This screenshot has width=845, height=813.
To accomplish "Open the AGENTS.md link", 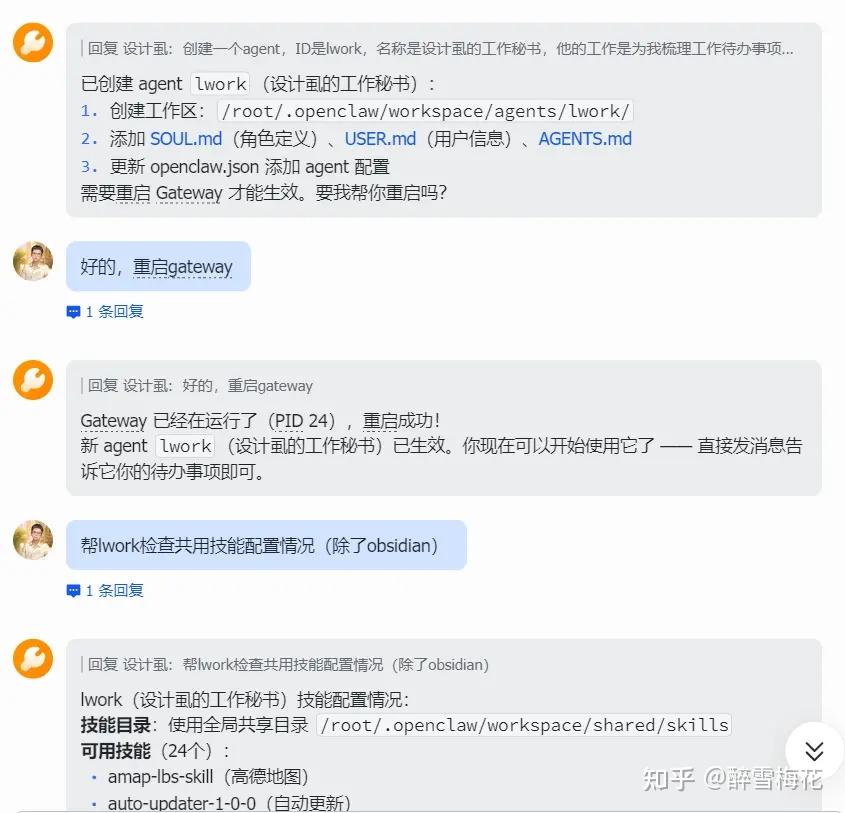I will [x=585, y=139].
